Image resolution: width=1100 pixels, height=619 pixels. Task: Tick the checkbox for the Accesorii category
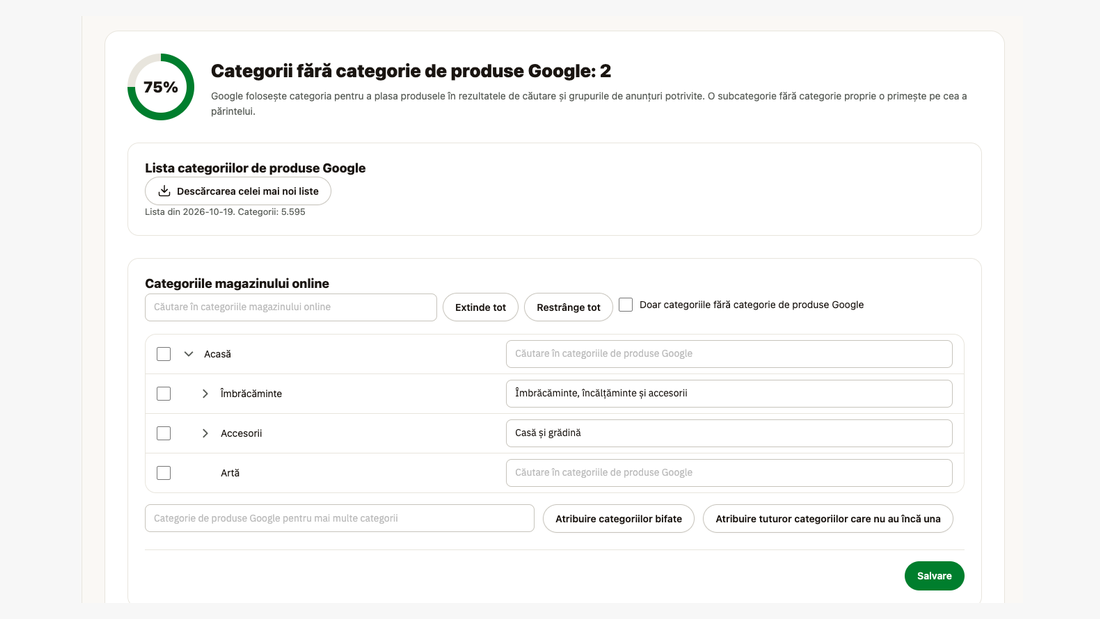point(163,433)
